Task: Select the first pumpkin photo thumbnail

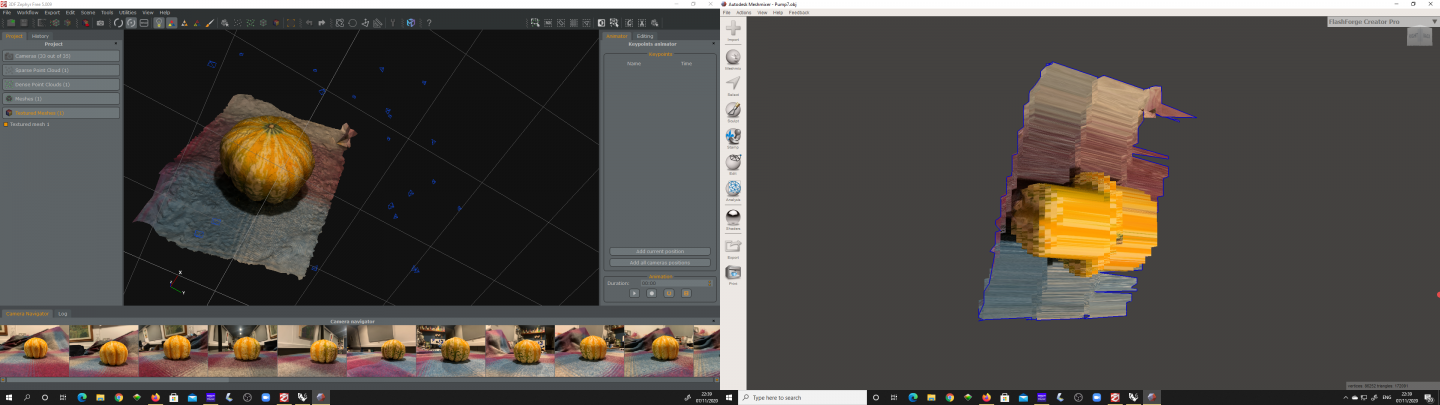Action: tap(35, 351)
